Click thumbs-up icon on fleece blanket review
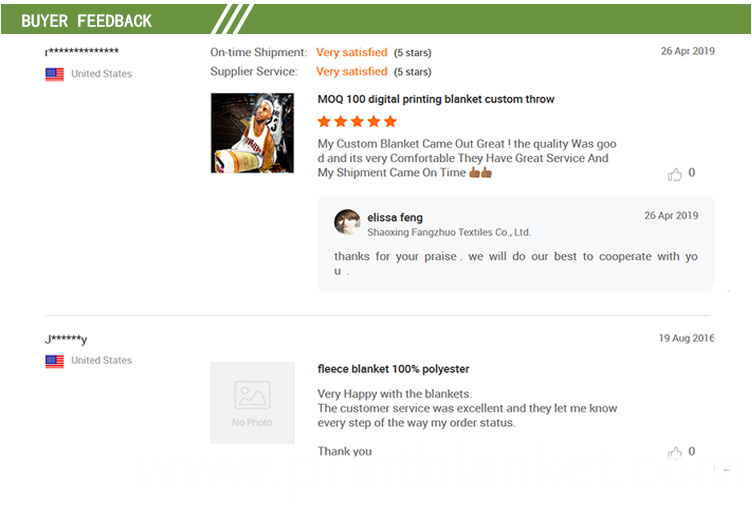This screenshot has height=513, width=752. tap(674, 453)
